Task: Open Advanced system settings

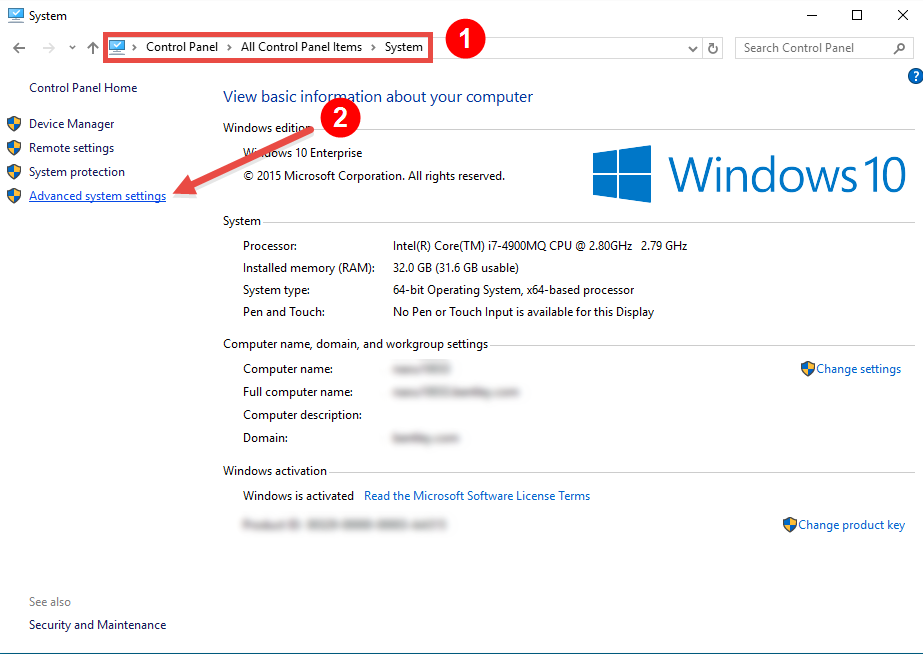Action: [x=98, y=196]
